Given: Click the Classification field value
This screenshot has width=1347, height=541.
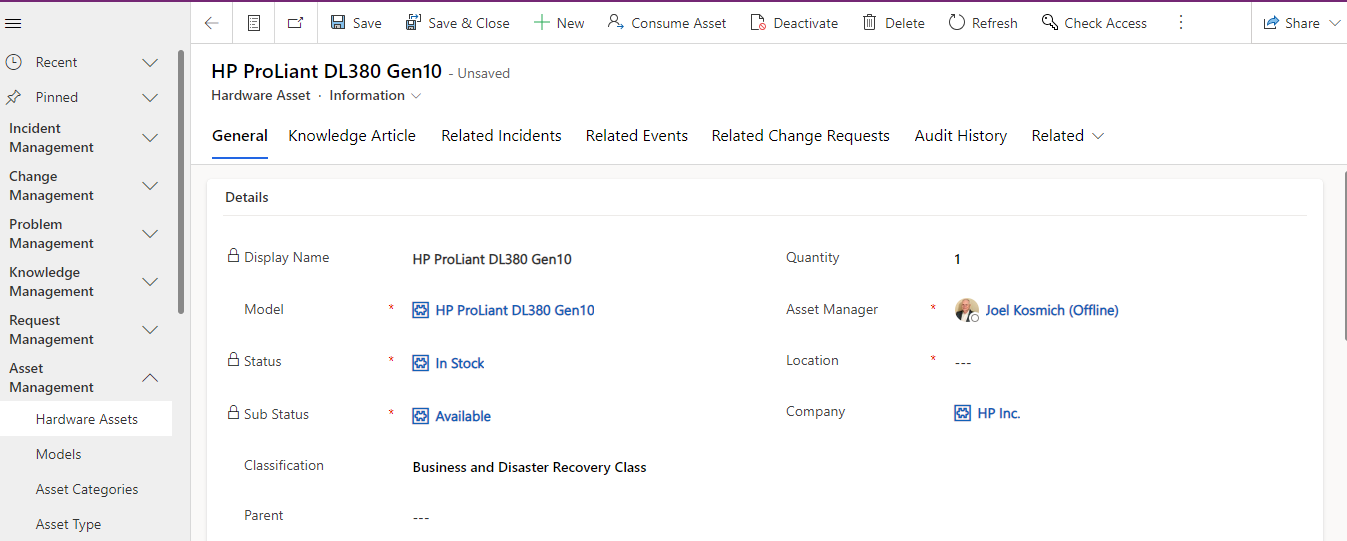Looking at the screenshot, I should coord(529,467).
